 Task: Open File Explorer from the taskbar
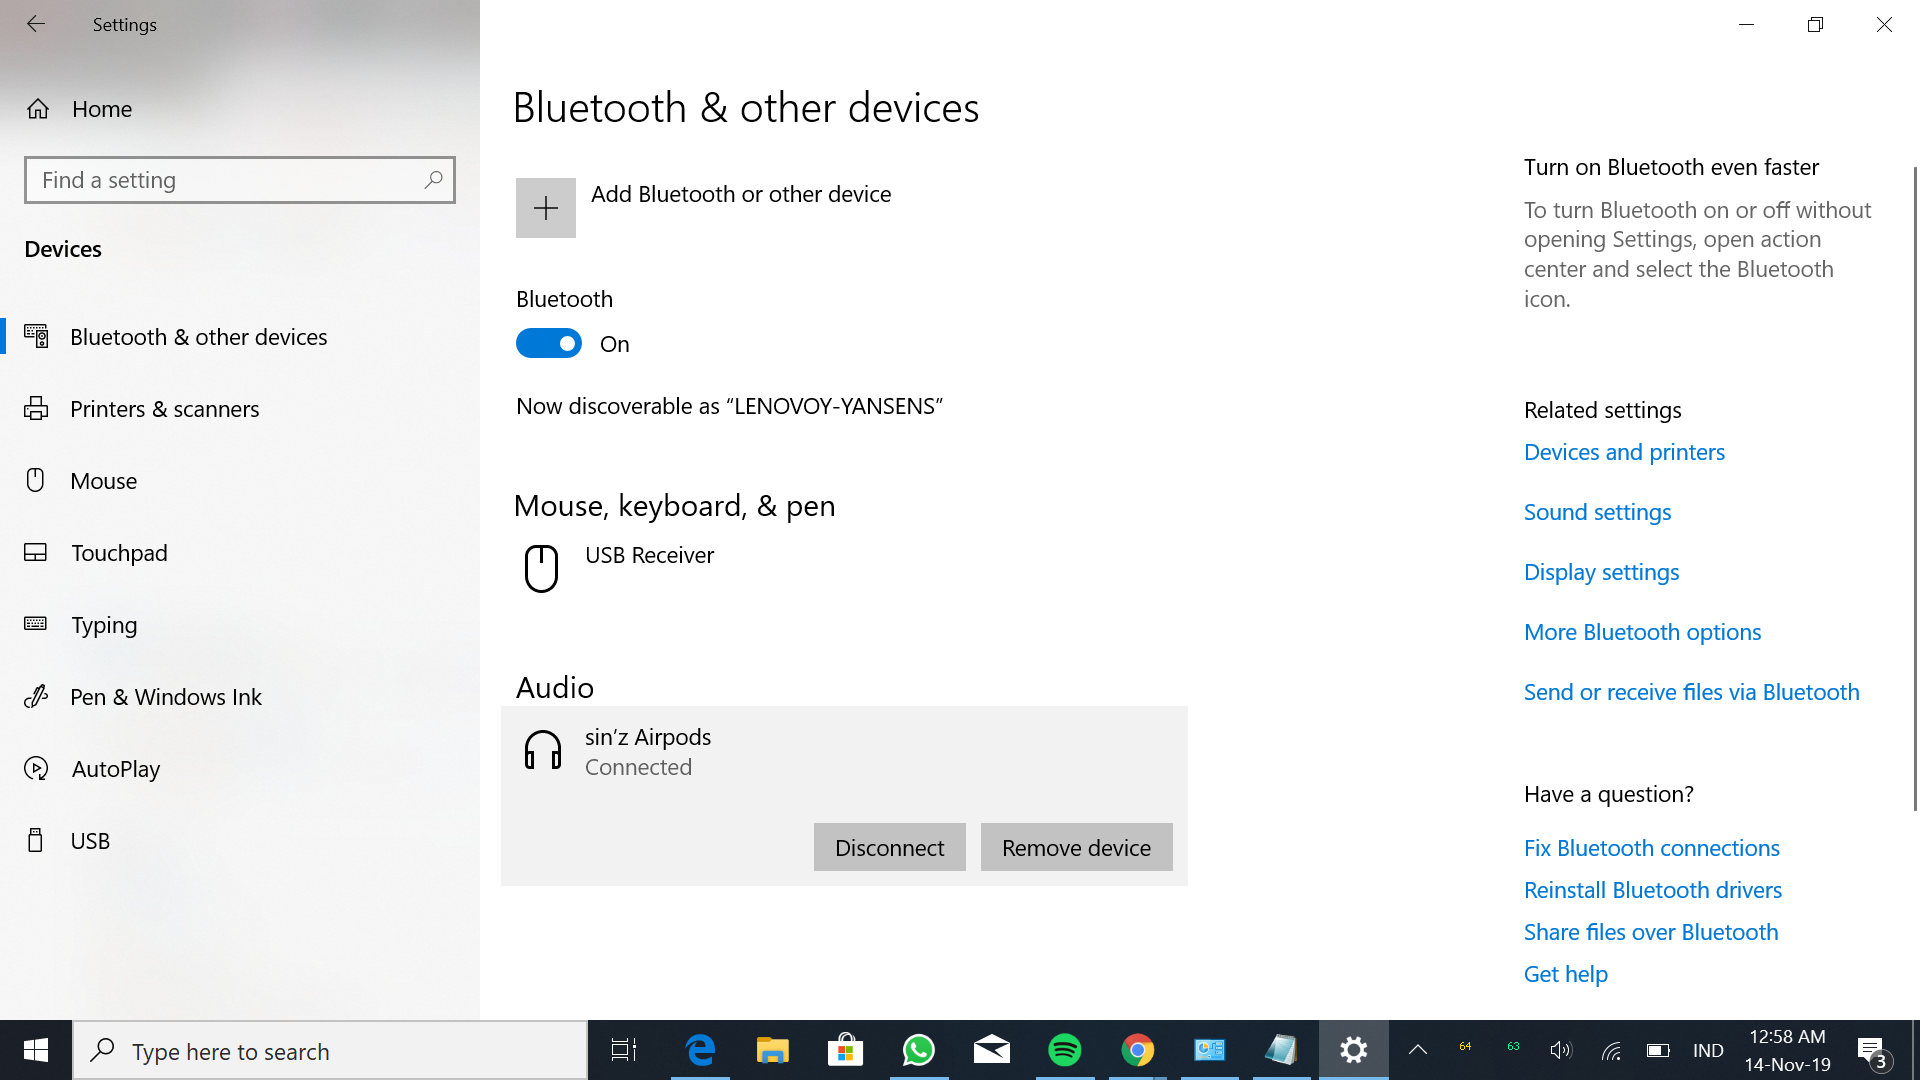[772, 1050]
